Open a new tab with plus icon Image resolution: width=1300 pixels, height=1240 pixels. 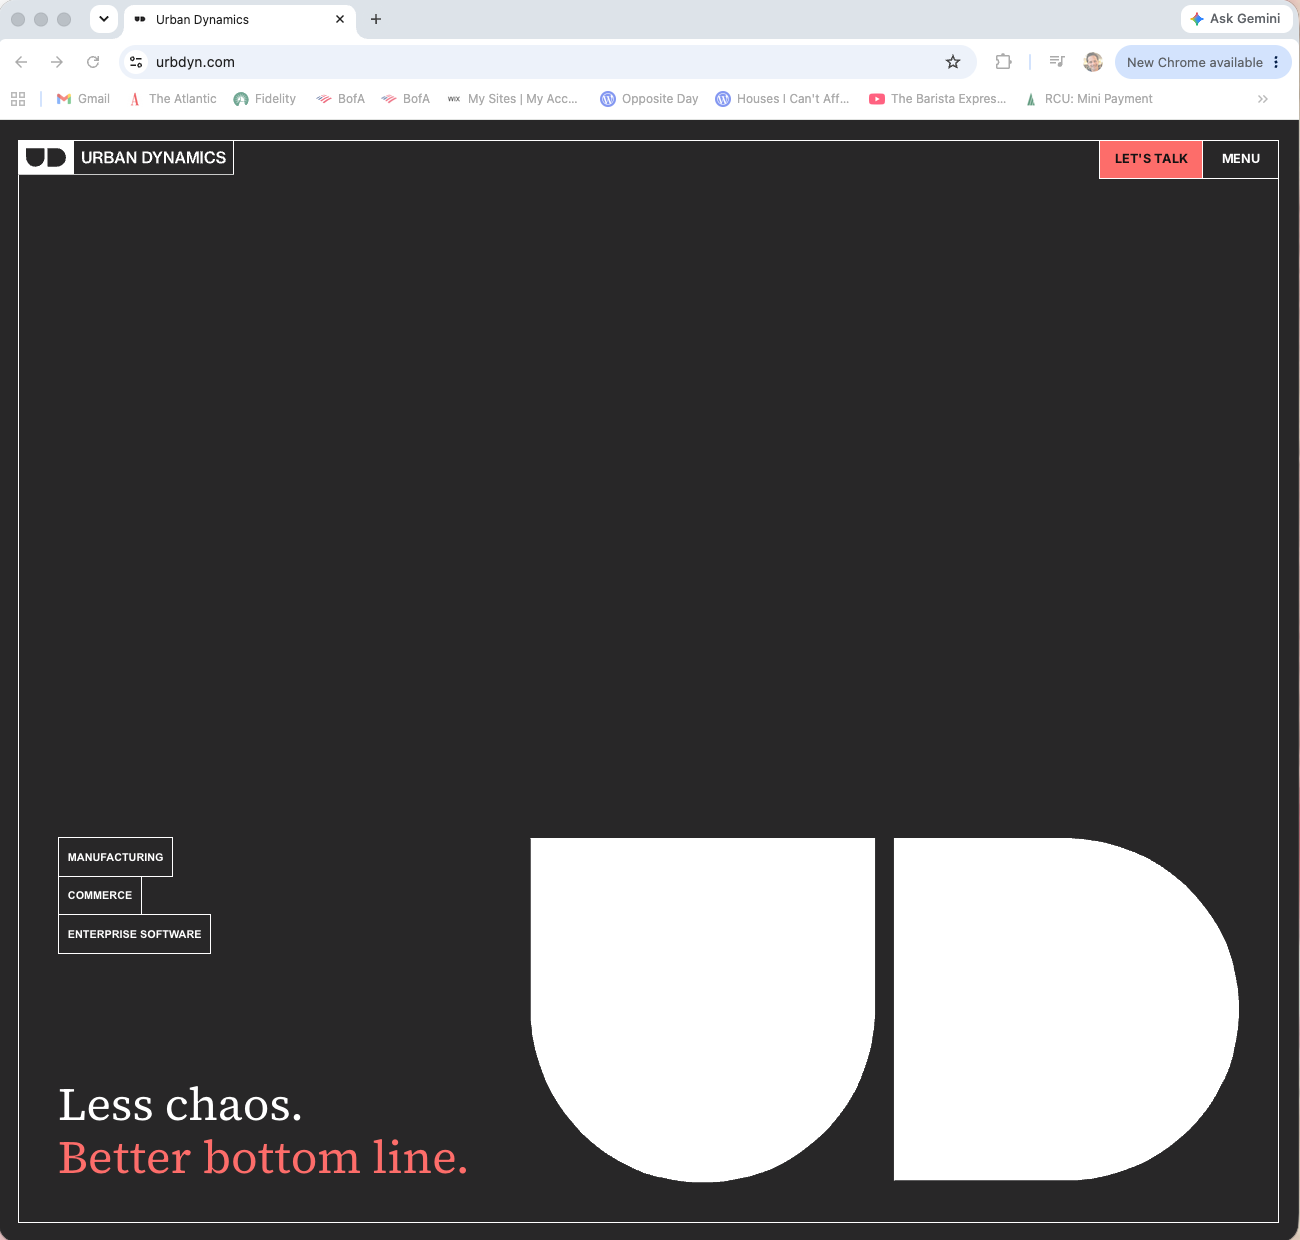376,19
